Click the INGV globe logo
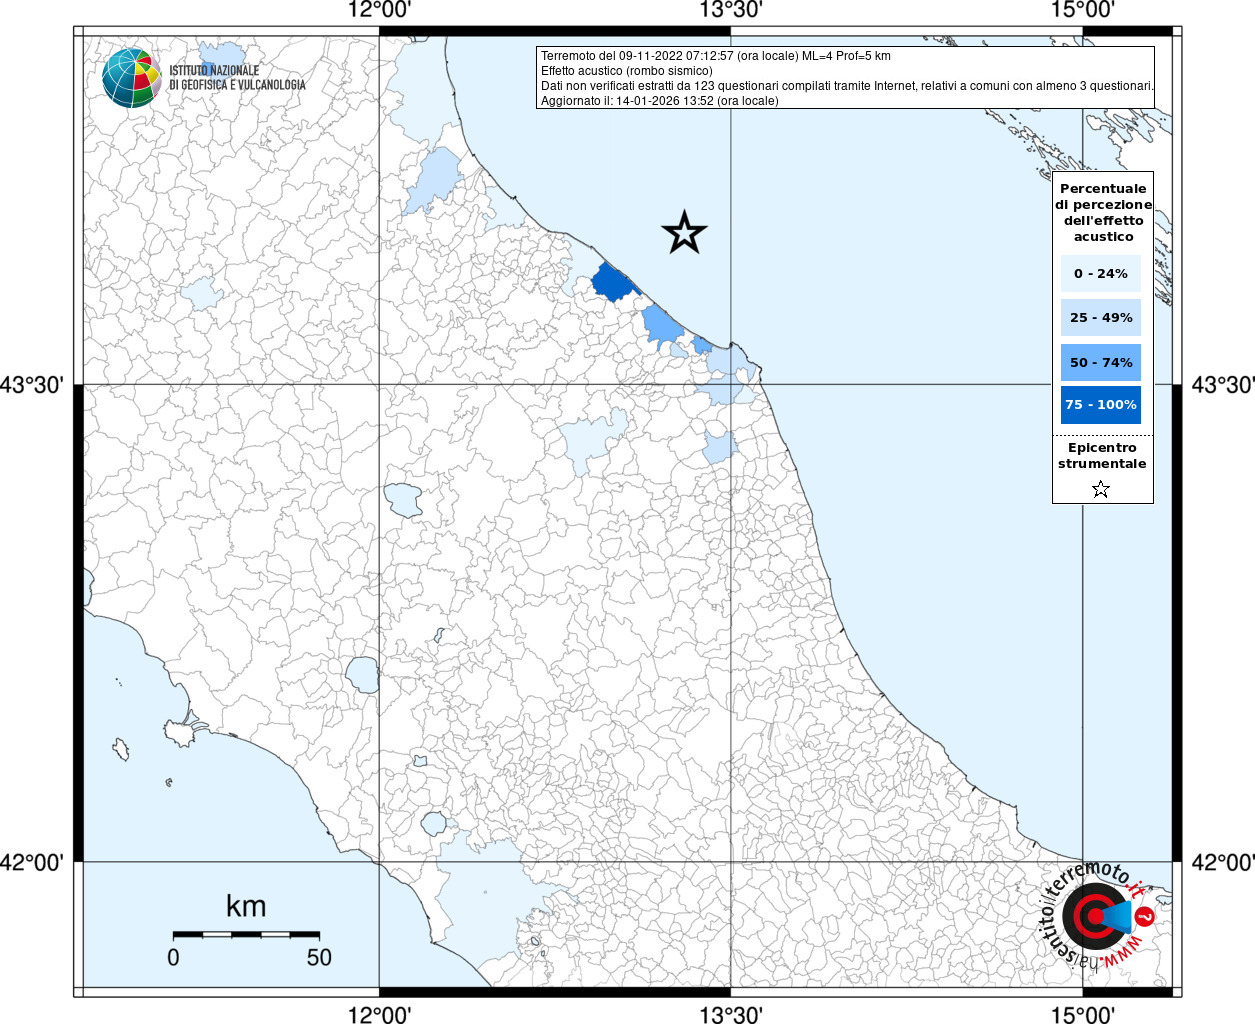 tap(131, 78)
